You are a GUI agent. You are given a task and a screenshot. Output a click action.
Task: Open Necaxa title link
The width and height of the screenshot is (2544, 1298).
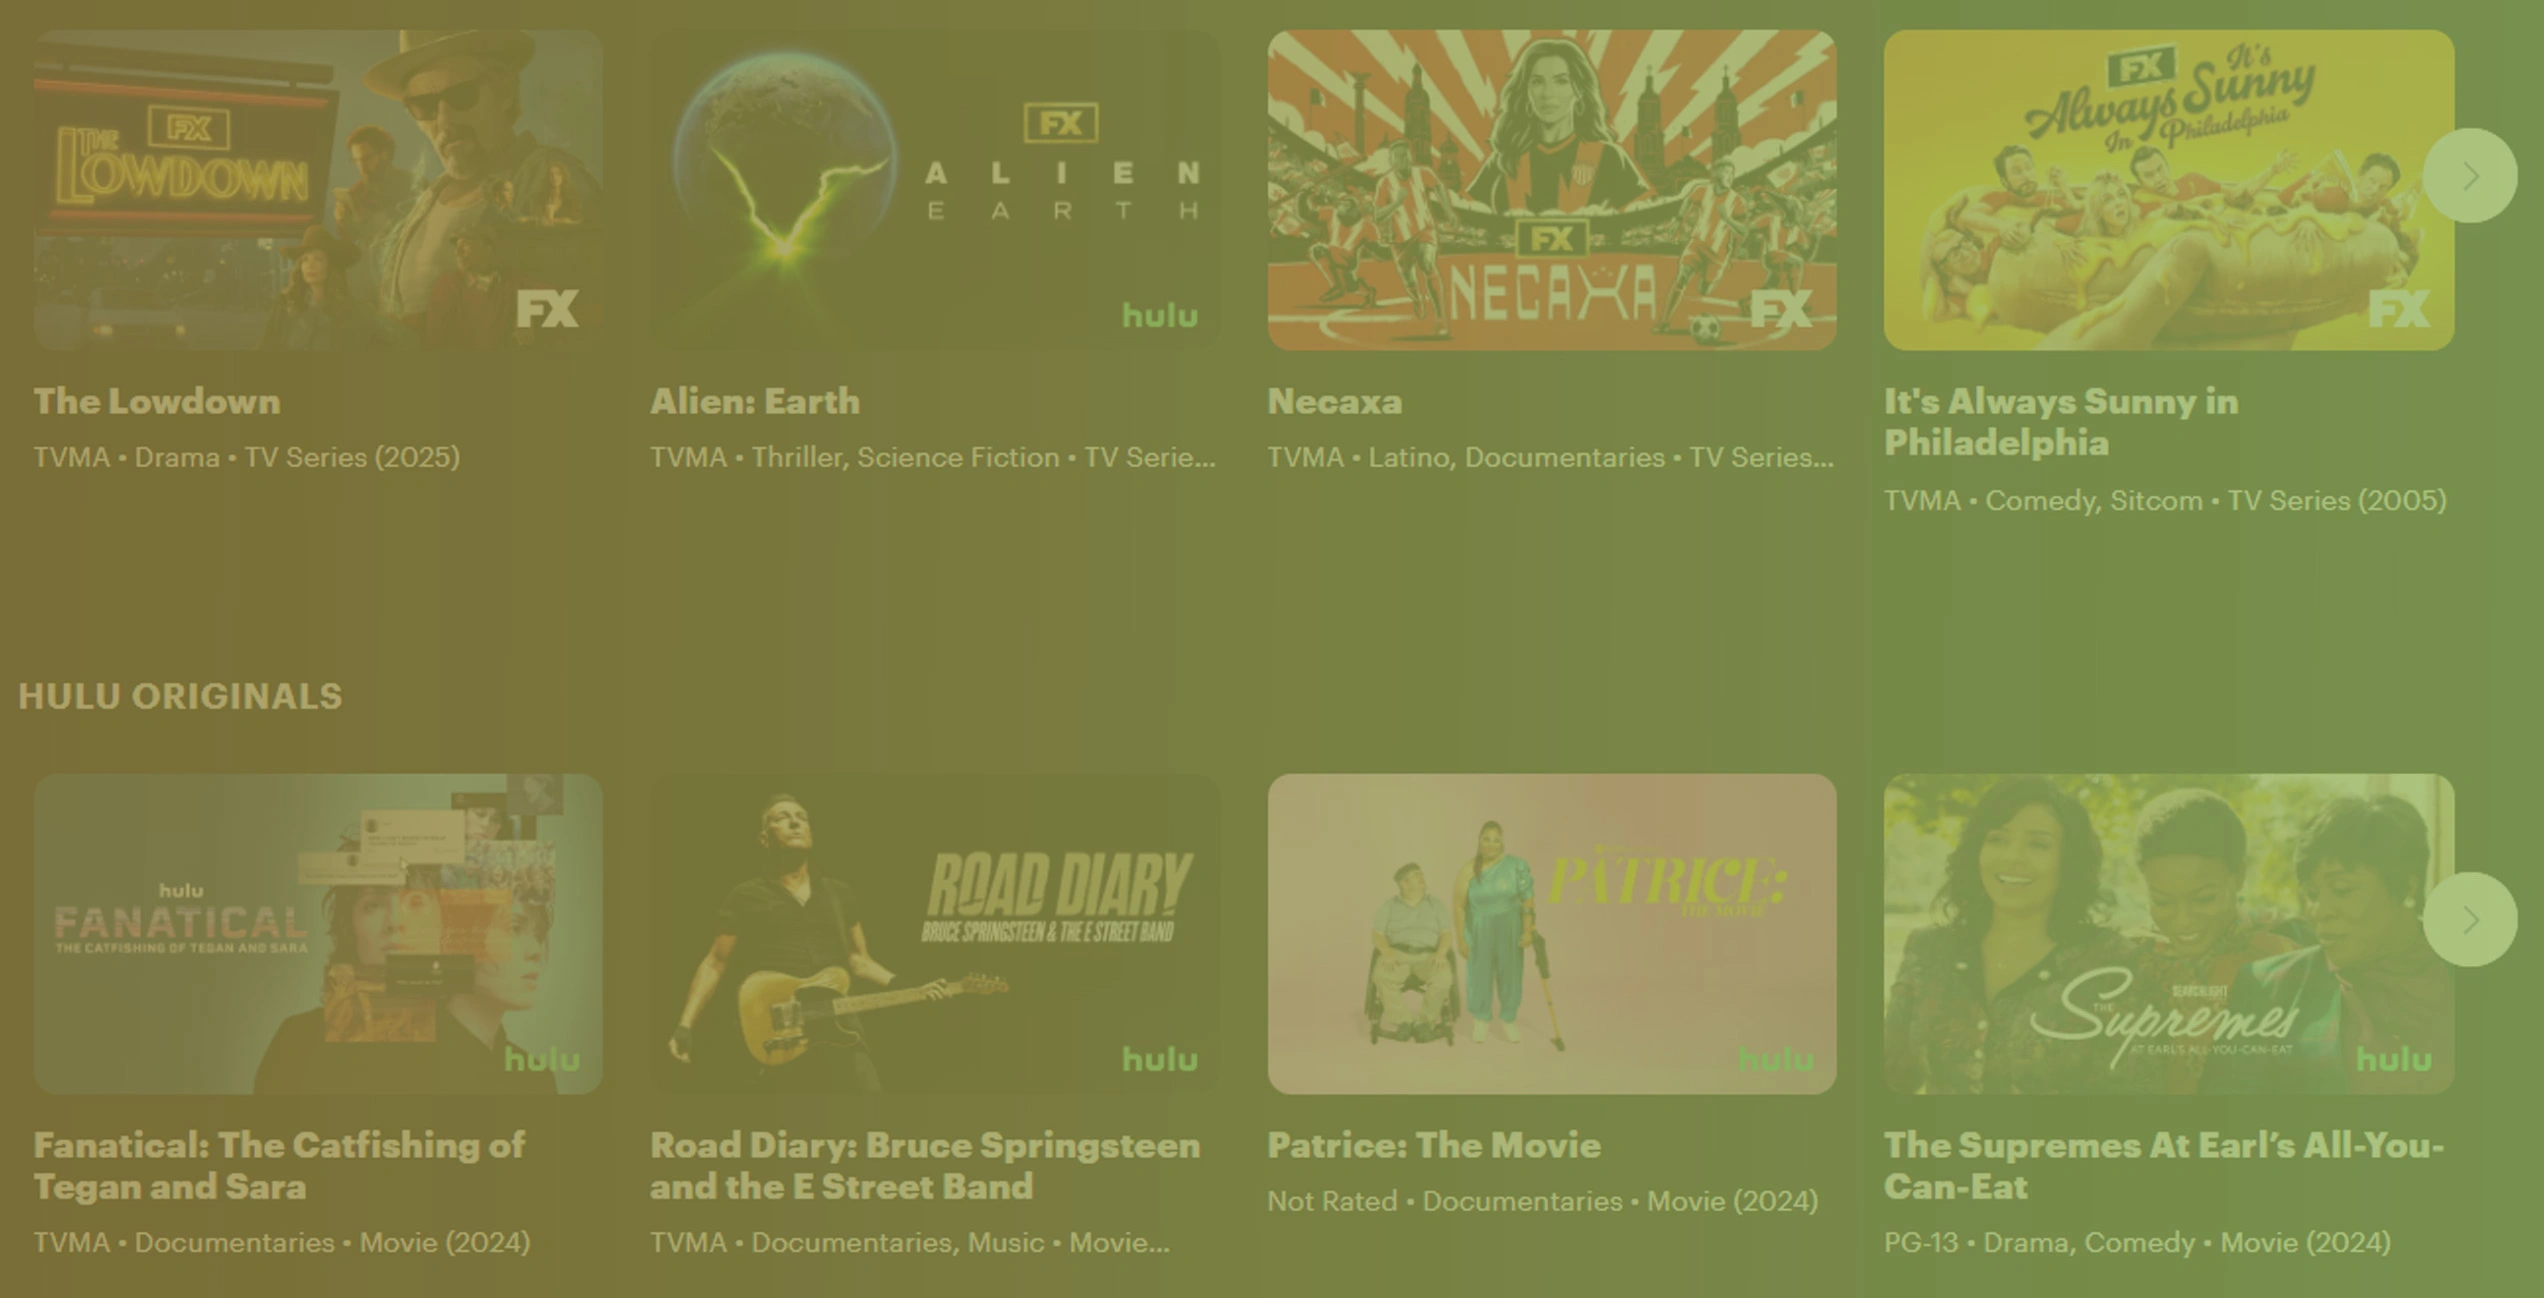1335,401
